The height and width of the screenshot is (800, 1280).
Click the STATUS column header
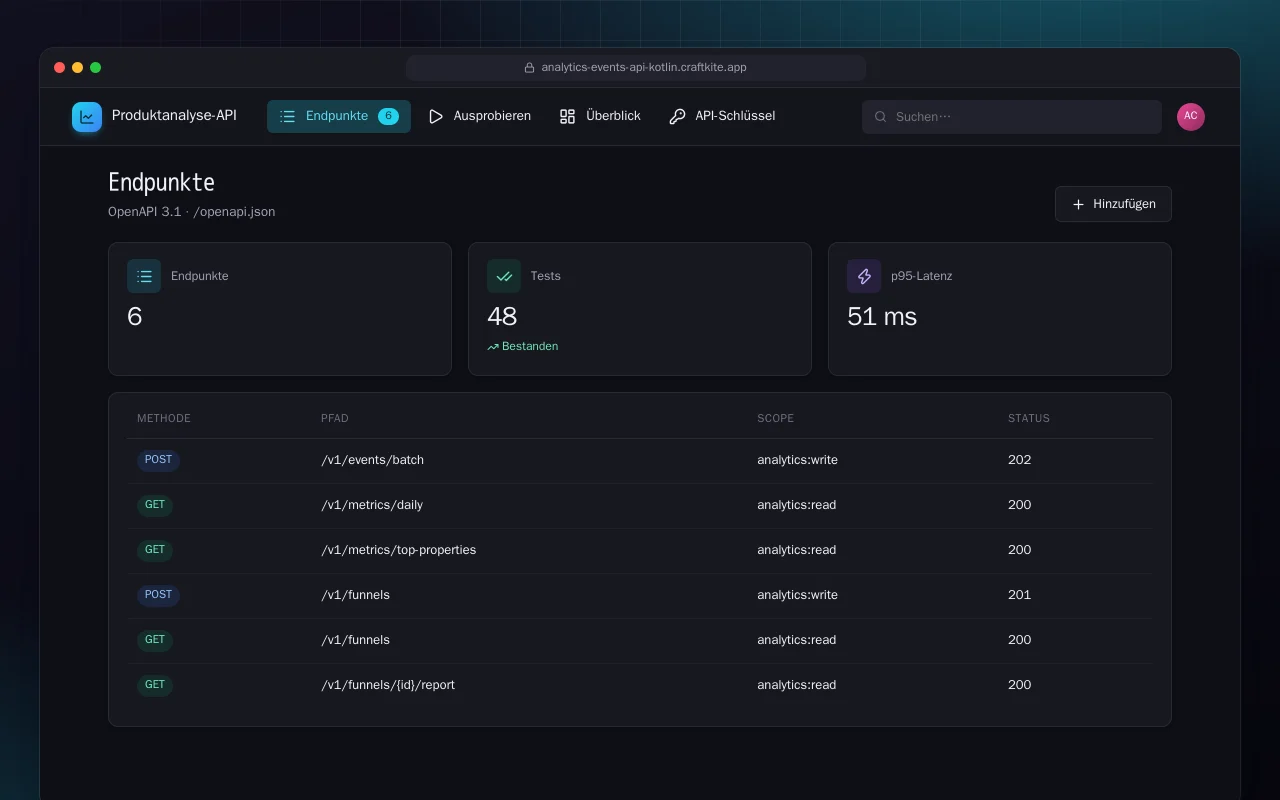[x=1029, y=418]
